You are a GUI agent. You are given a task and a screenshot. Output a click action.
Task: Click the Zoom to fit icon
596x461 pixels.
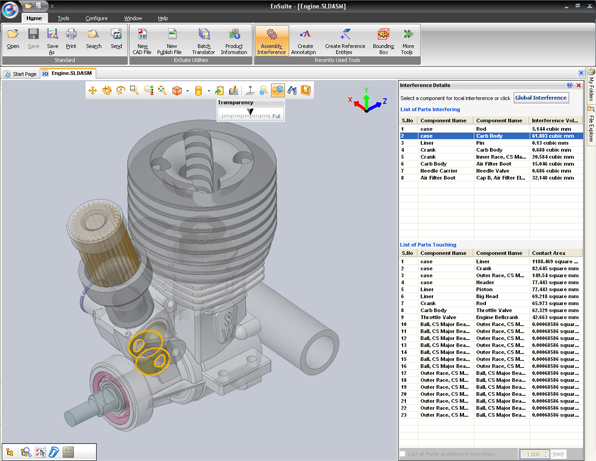click(163, 90)
